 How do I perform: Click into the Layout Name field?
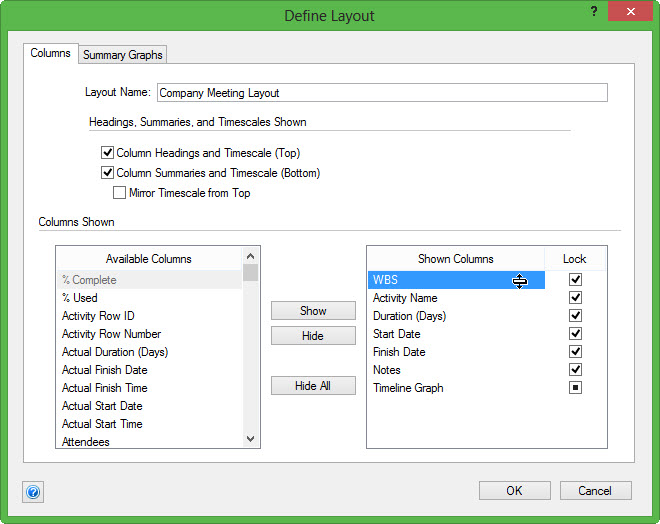pyautogui.click(x=381, y=93)
